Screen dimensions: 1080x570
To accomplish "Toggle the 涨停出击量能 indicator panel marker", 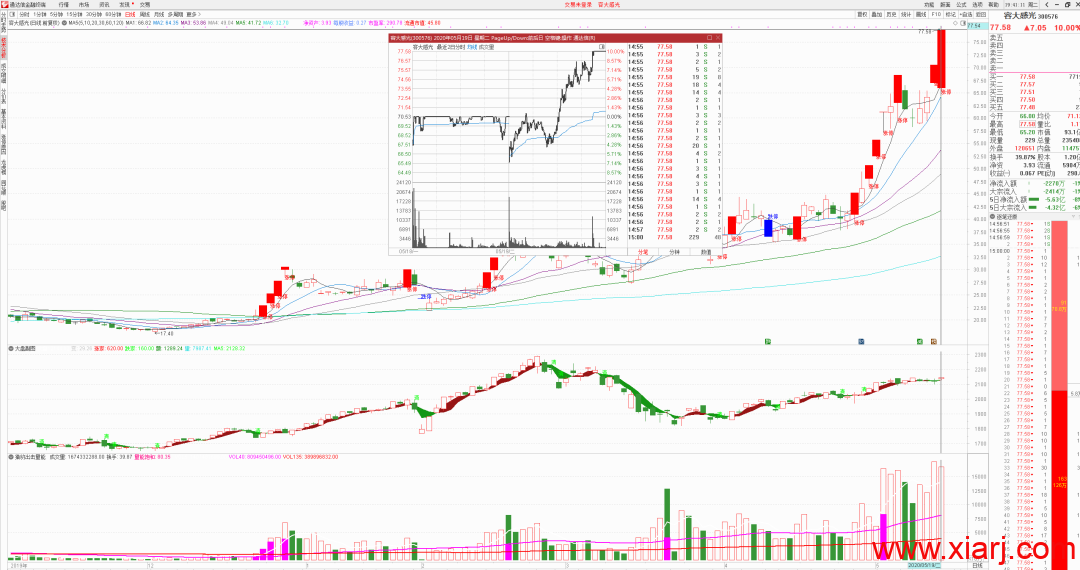I will 11,456.
